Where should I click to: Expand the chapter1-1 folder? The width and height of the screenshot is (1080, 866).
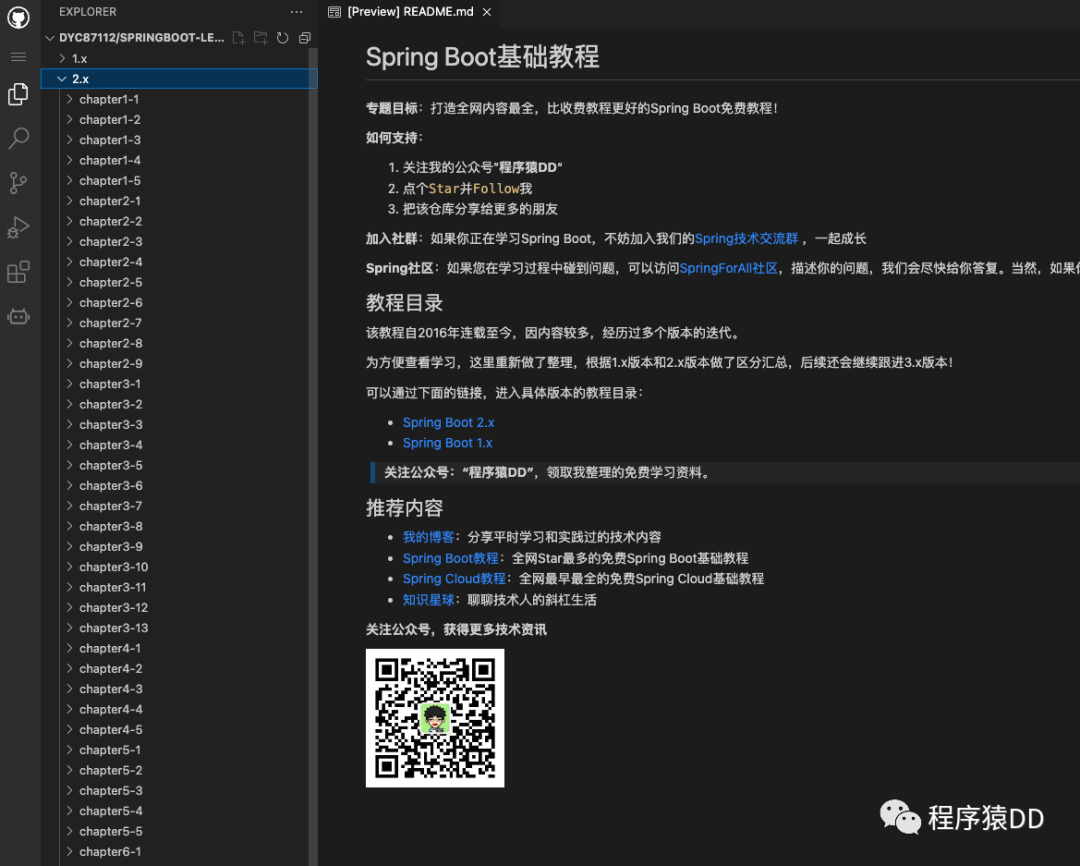pyautogui.click(x=70, y=99)
